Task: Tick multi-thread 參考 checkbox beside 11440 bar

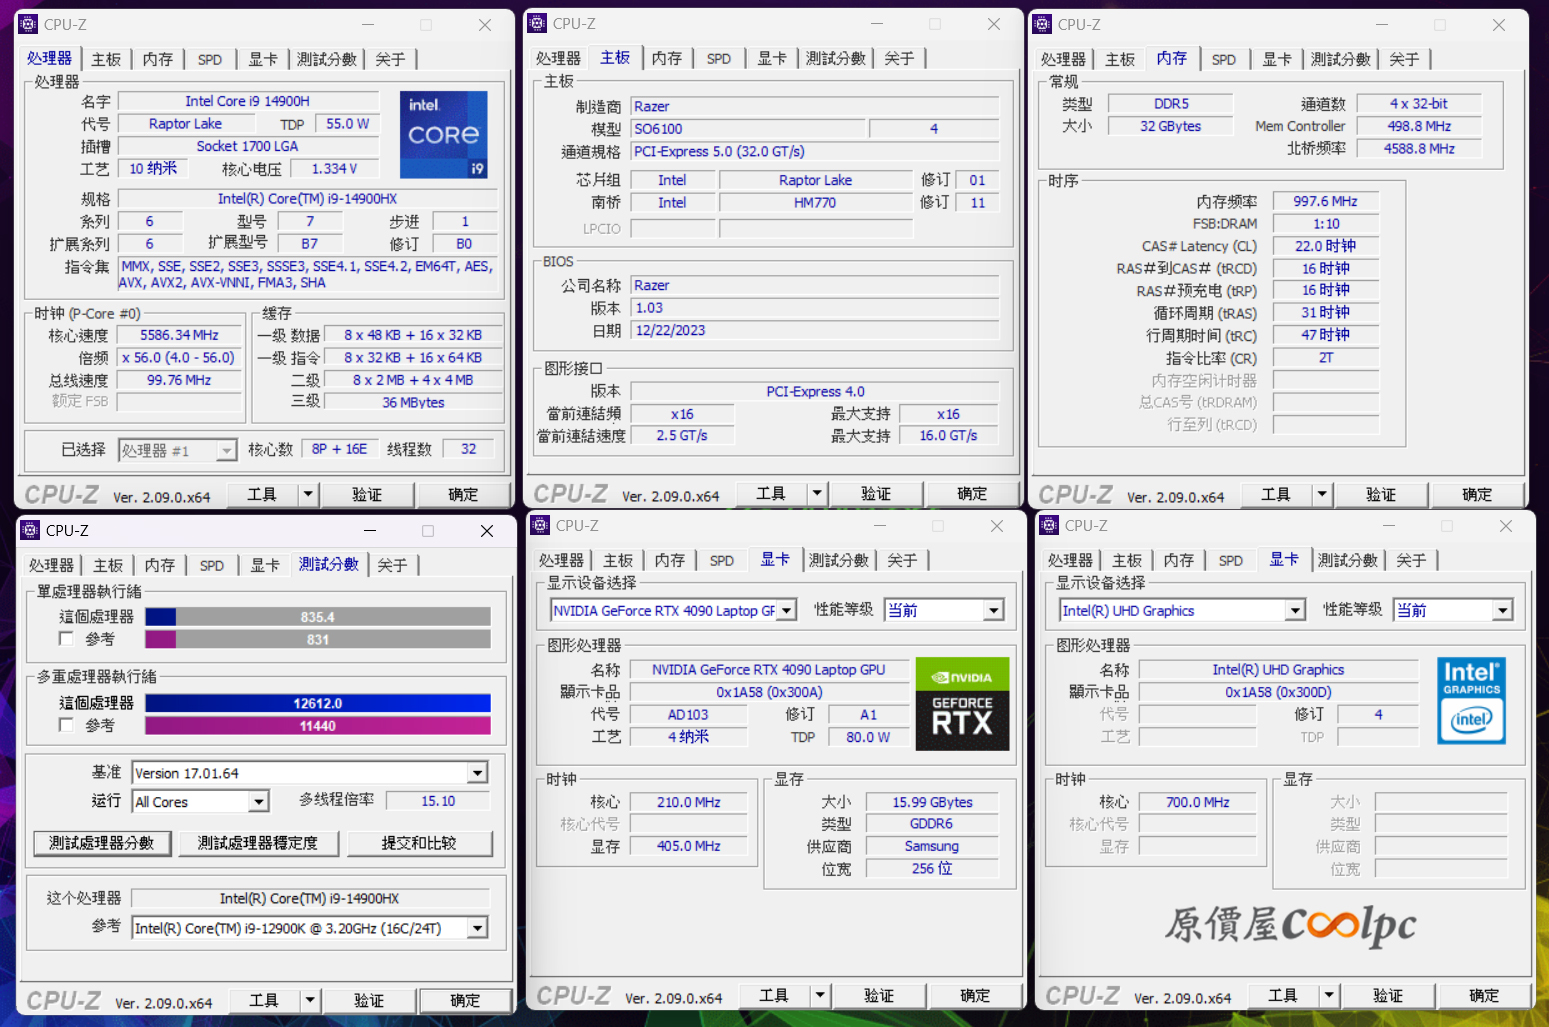Action: (x=66, y=725)
